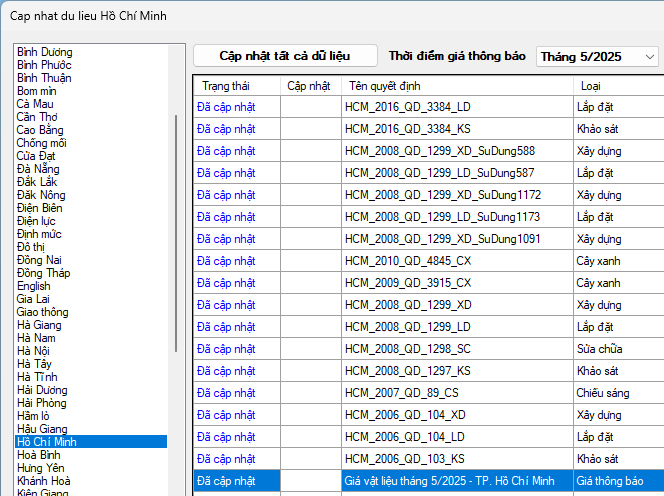Click the 'Cập nhật' column header
Image resolution: width=664 pixels, height=496 pixels.
coord(309,86)
